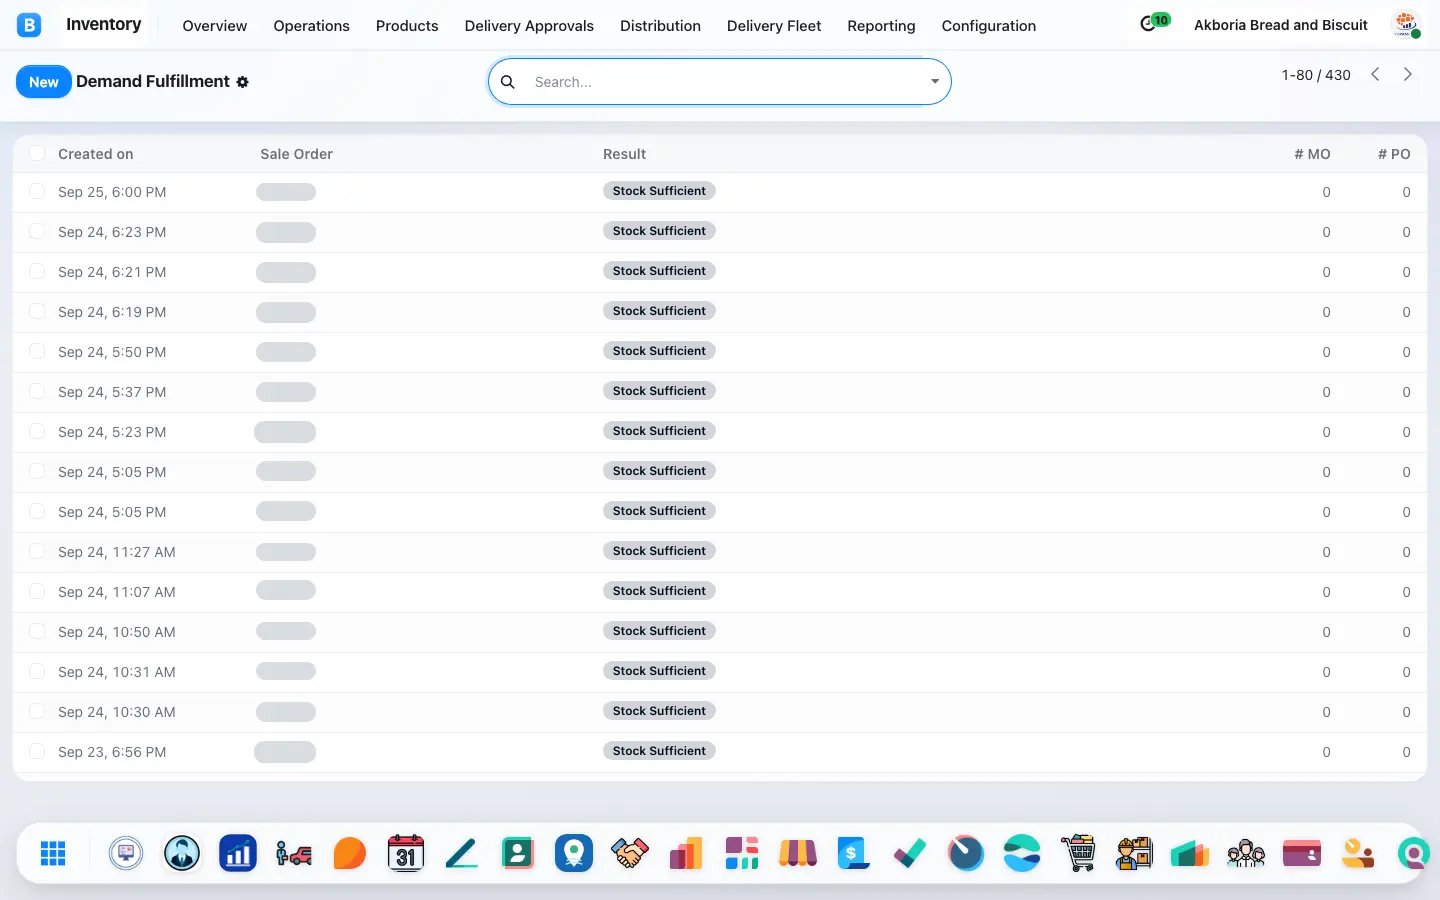Screen dimensions: 1440x900
Task: Select the Sep 24, 6:23 PM row checkbox
Action: [x=37, y=231]
